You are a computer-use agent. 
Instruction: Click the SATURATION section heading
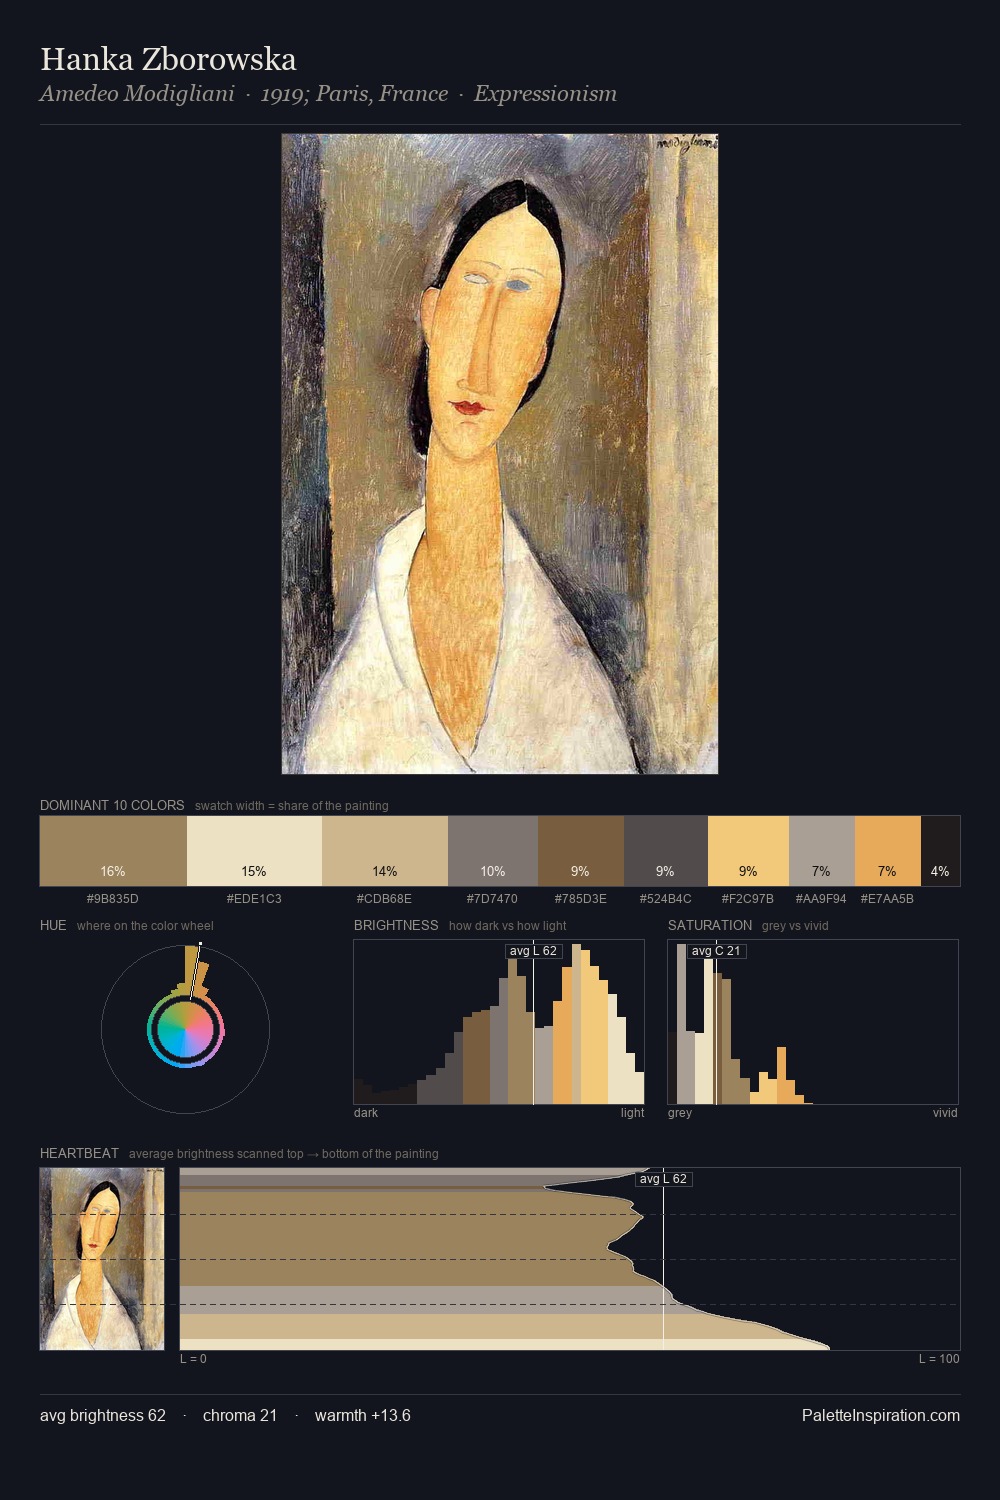[710, 925]
